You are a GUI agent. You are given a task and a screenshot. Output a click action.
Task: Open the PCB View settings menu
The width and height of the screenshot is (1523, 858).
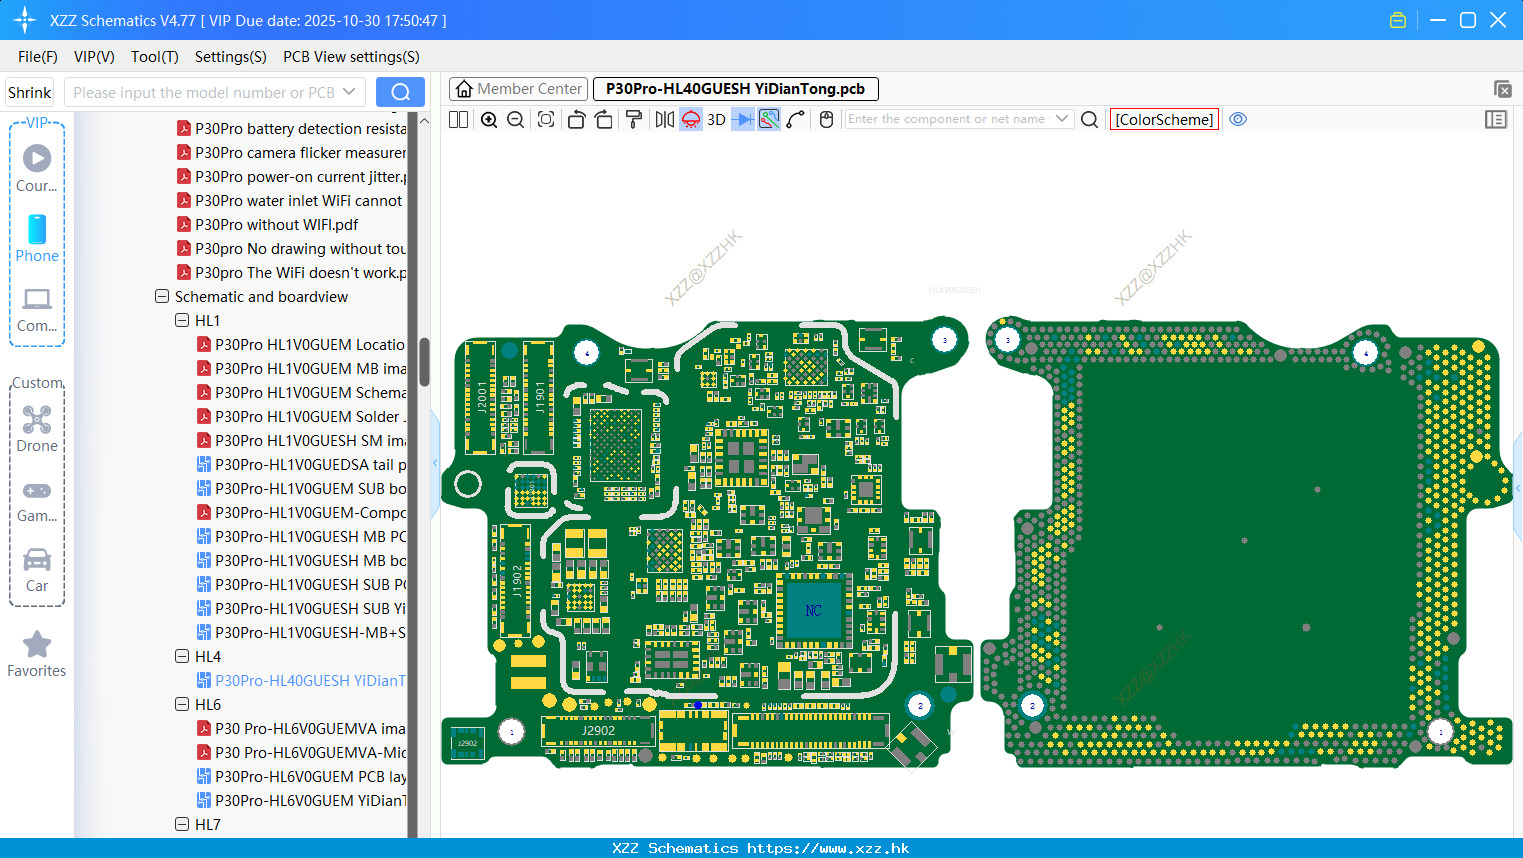pos(351,57)
